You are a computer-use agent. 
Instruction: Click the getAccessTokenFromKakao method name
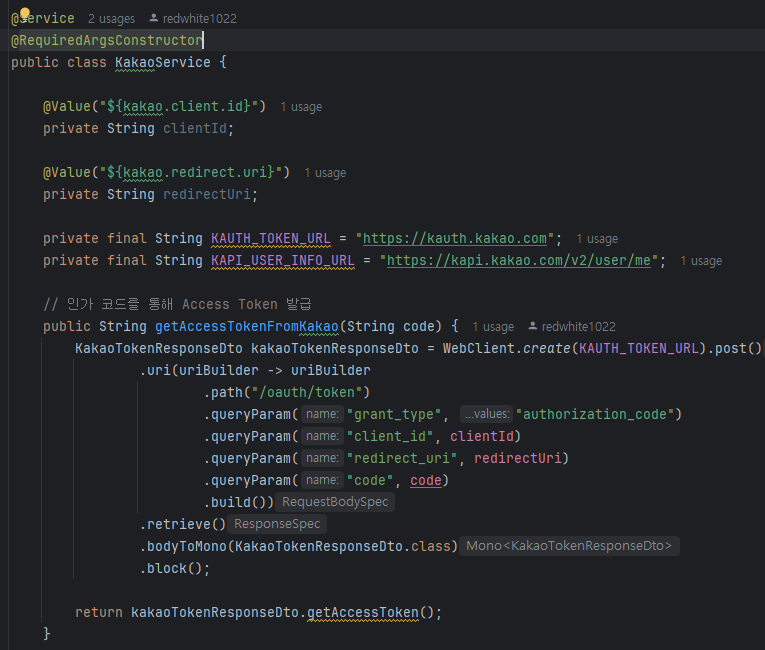click(x=247, y=326)
